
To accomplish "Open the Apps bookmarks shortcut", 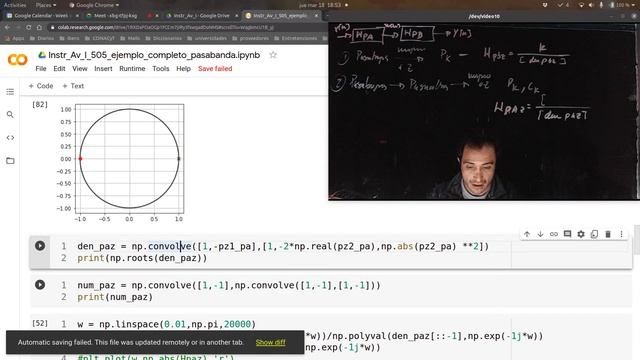I will 15,38.
